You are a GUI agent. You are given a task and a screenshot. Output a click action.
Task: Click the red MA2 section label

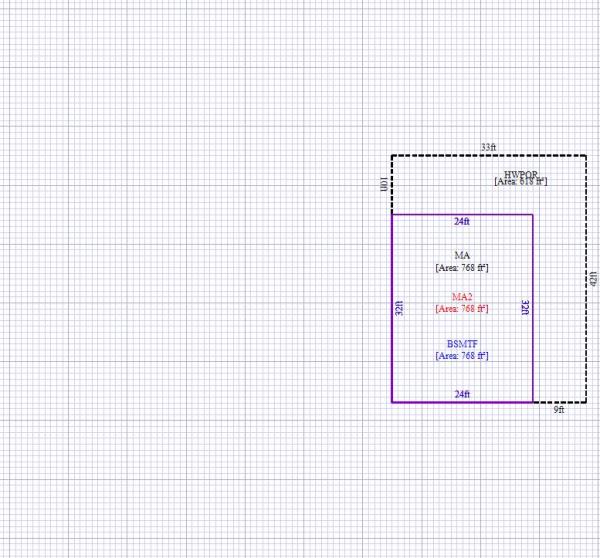pos(462,297)
